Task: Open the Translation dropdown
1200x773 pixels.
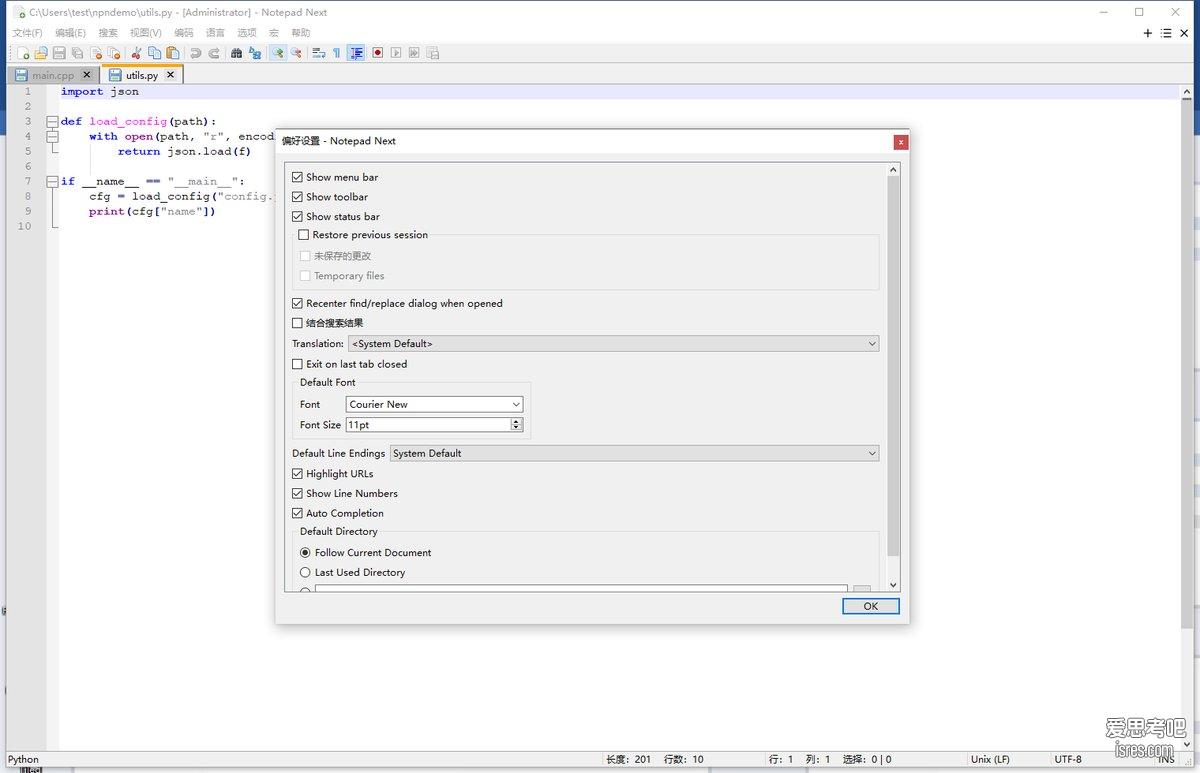Action: (613, 343)
